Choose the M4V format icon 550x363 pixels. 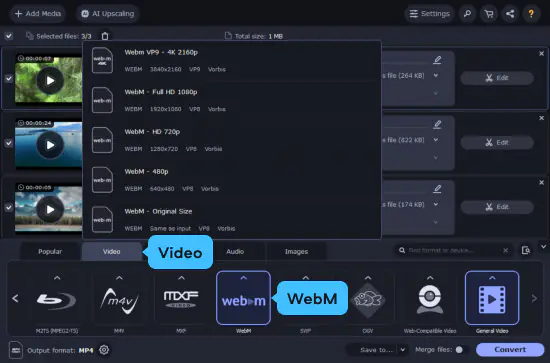pyautogui.click(x=119, y=300)
